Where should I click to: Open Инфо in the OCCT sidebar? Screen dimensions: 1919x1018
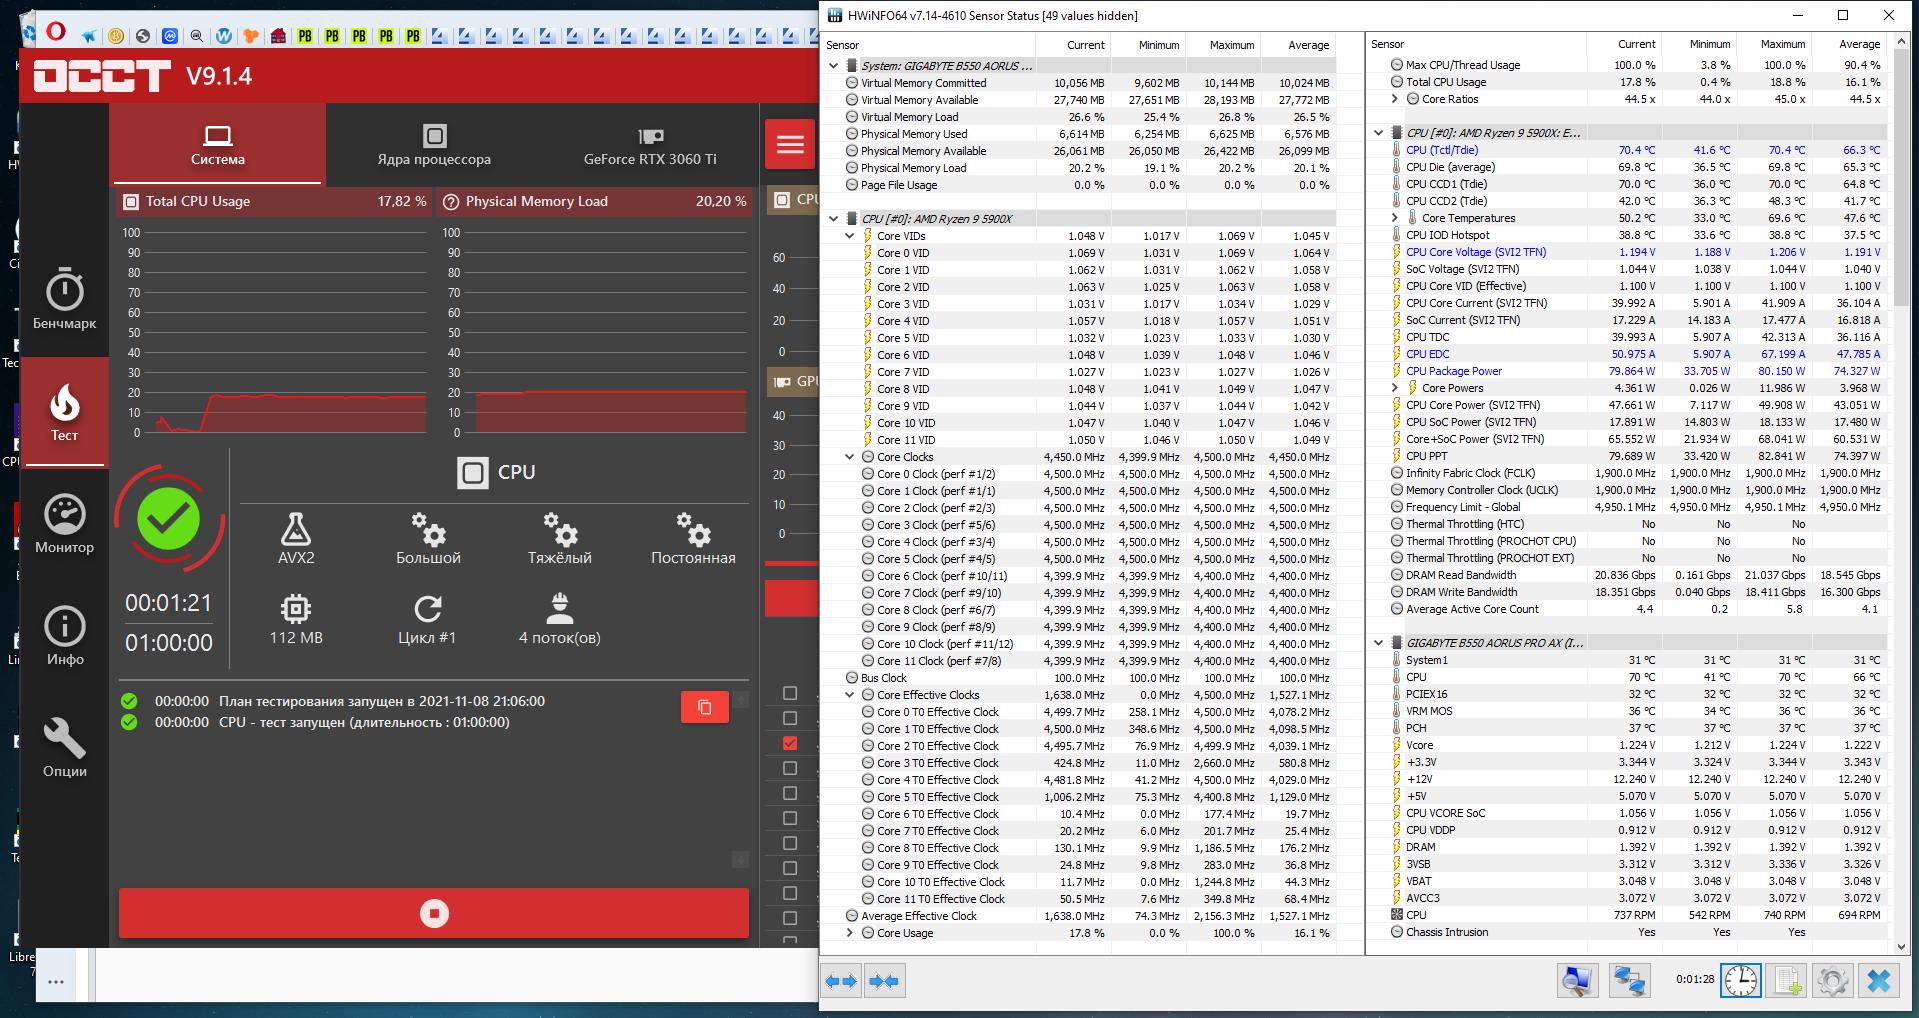pyautogui.click(x=65, y=636)
